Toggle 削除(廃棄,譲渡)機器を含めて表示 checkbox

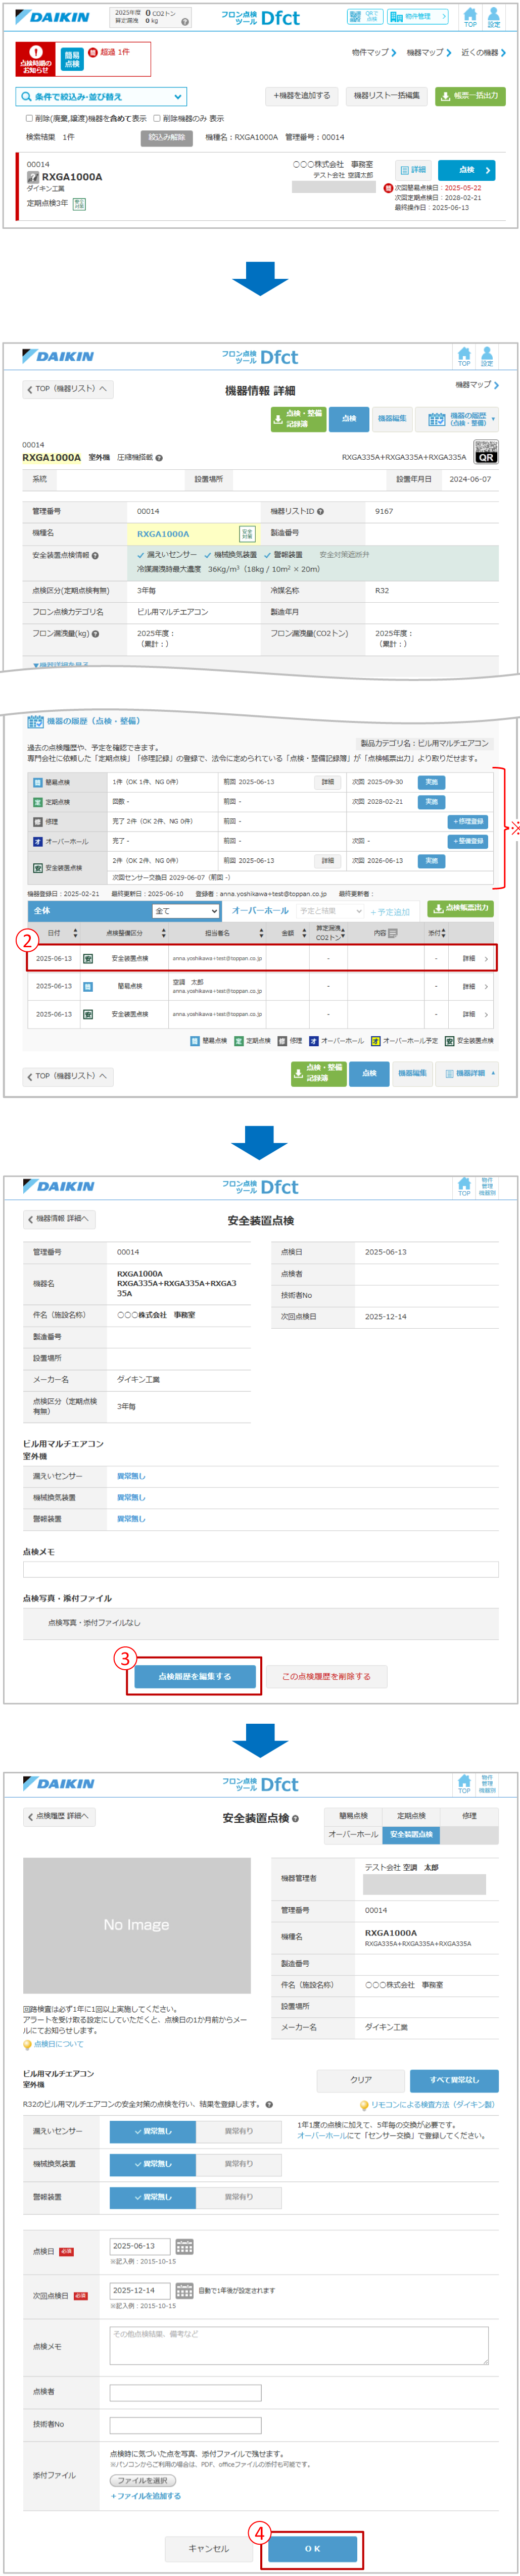pos(29,118)
